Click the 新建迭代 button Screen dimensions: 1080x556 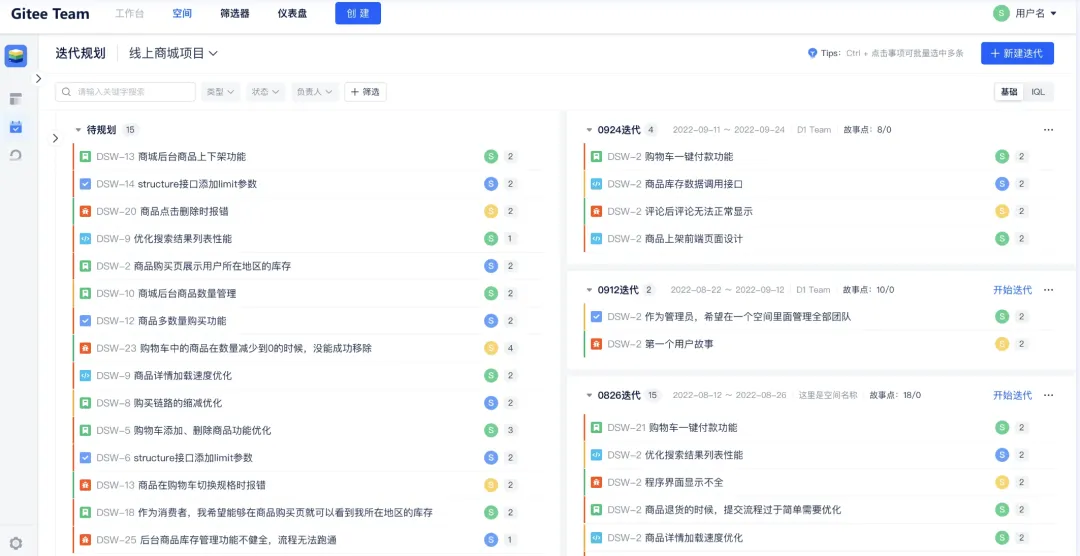pos(1017,53)
